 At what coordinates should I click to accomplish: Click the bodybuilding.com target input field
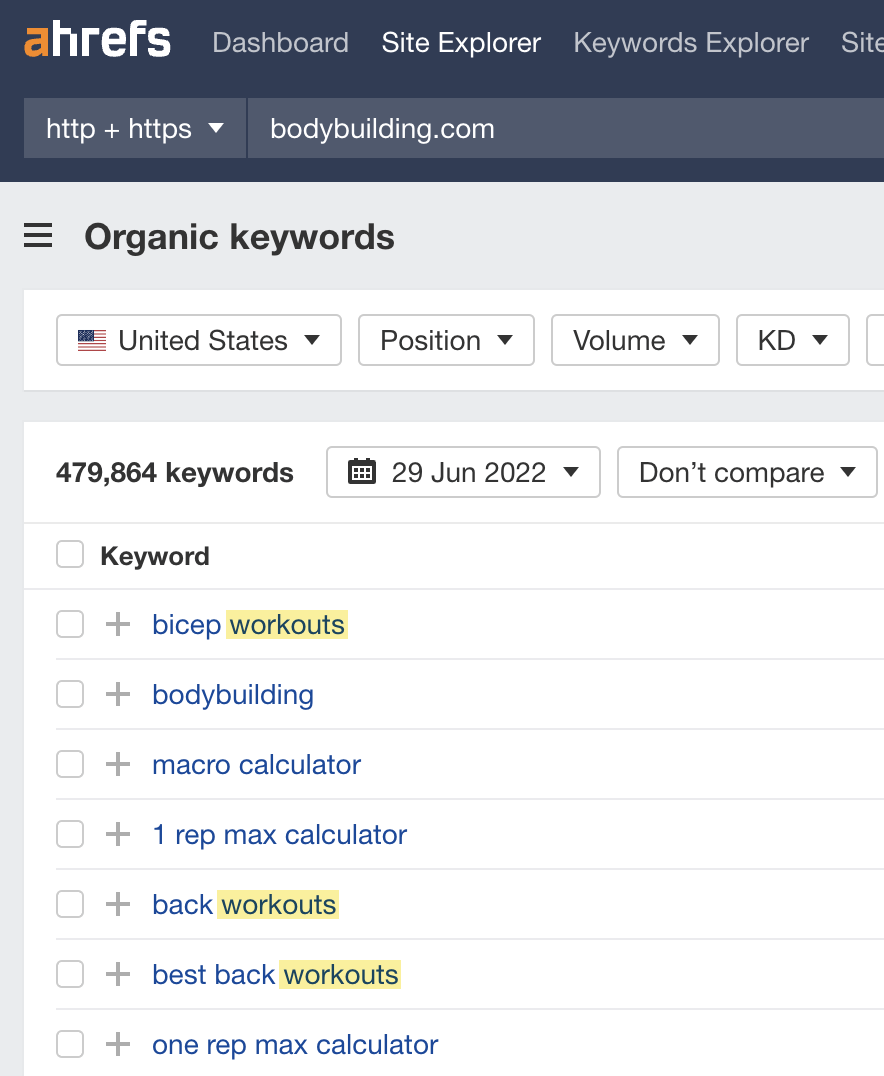(x=381, y=128)
